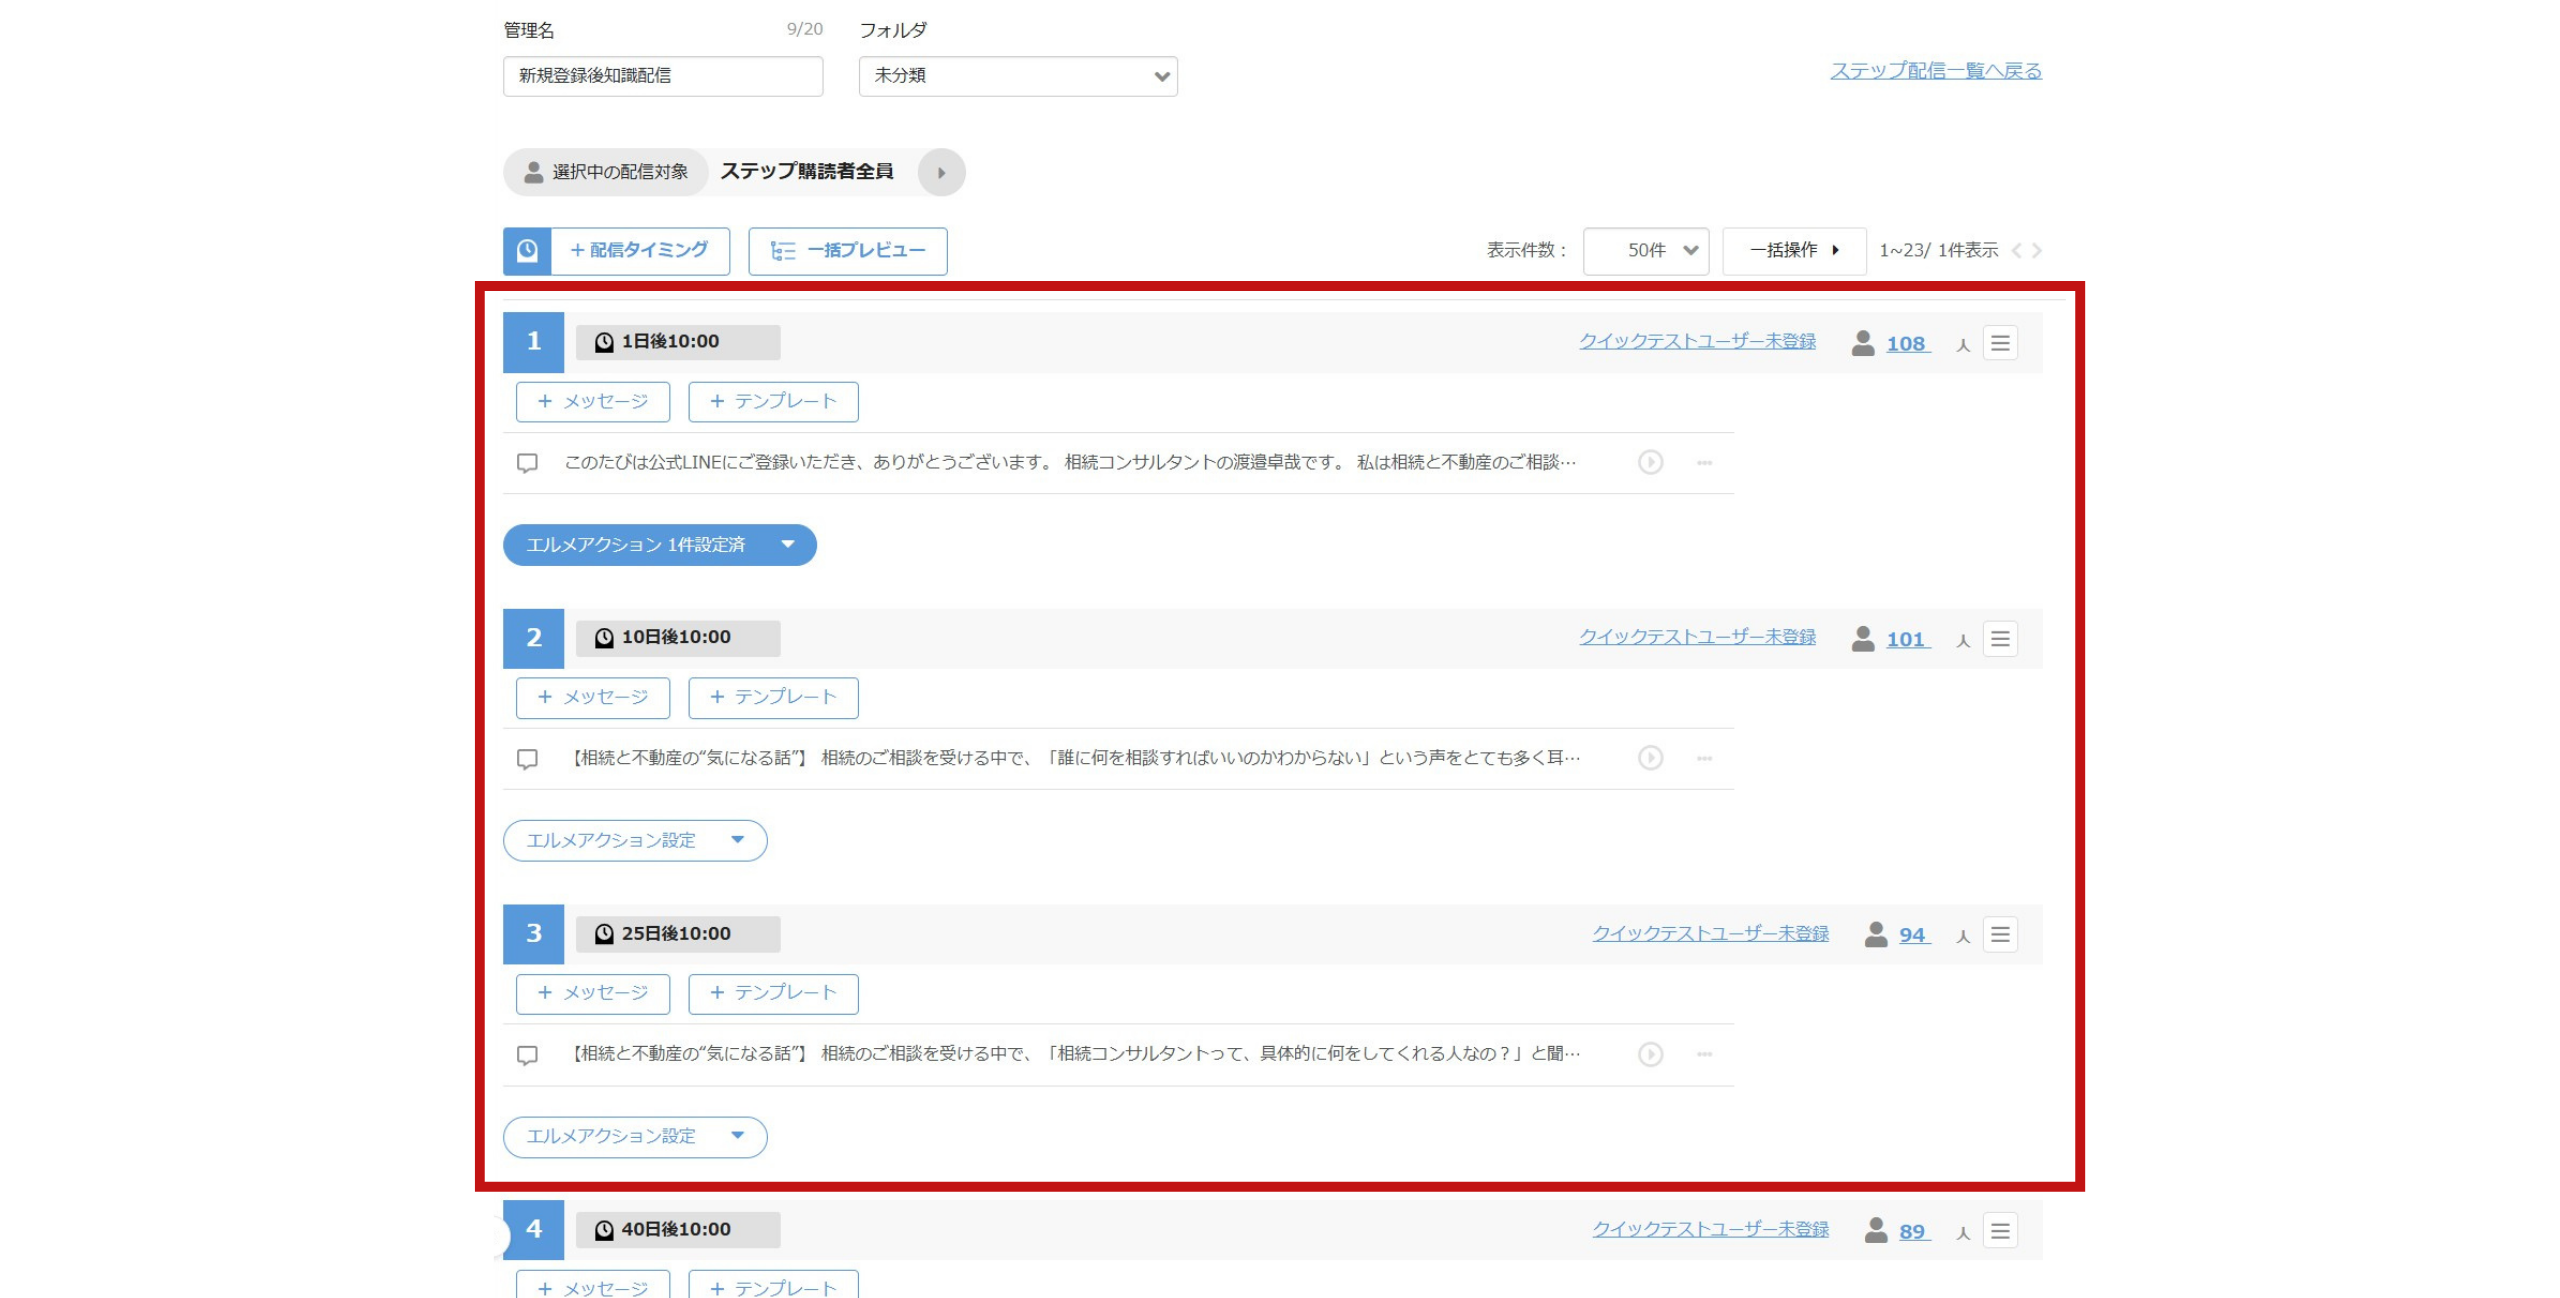Image resolution: width=2560 pixels, height=1298 pixels.
Task: Edit the 管理名 text field
Action: click(663, 76)
